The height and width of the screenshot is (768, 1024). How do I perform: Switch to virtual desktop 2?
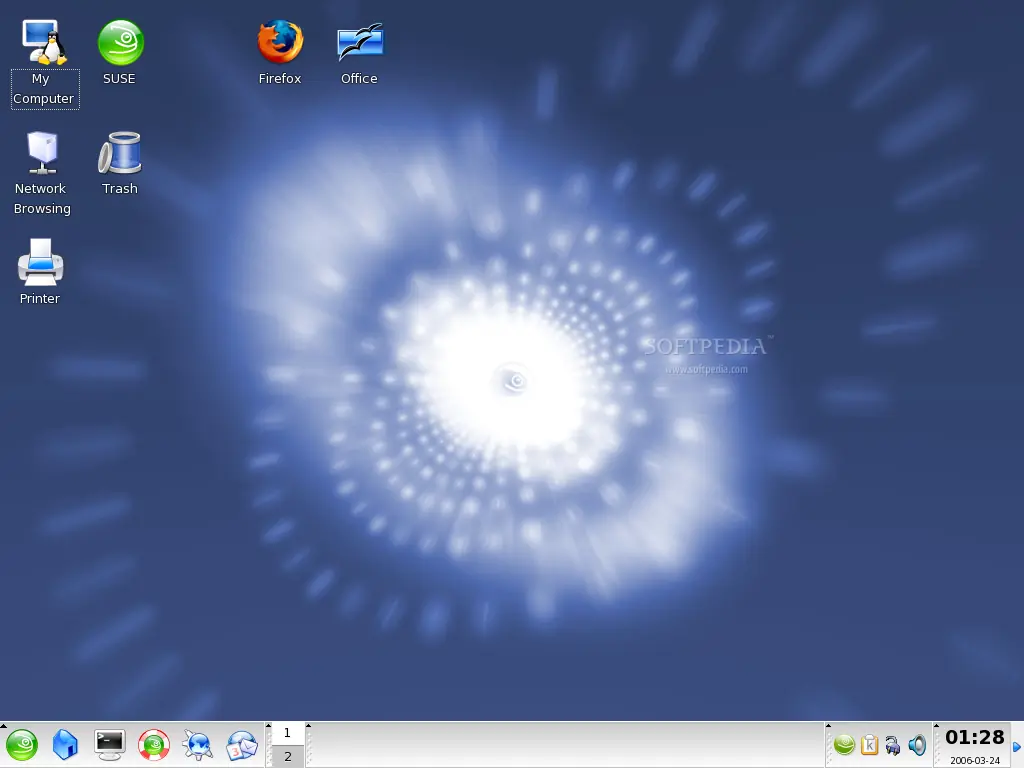point(287,756)
